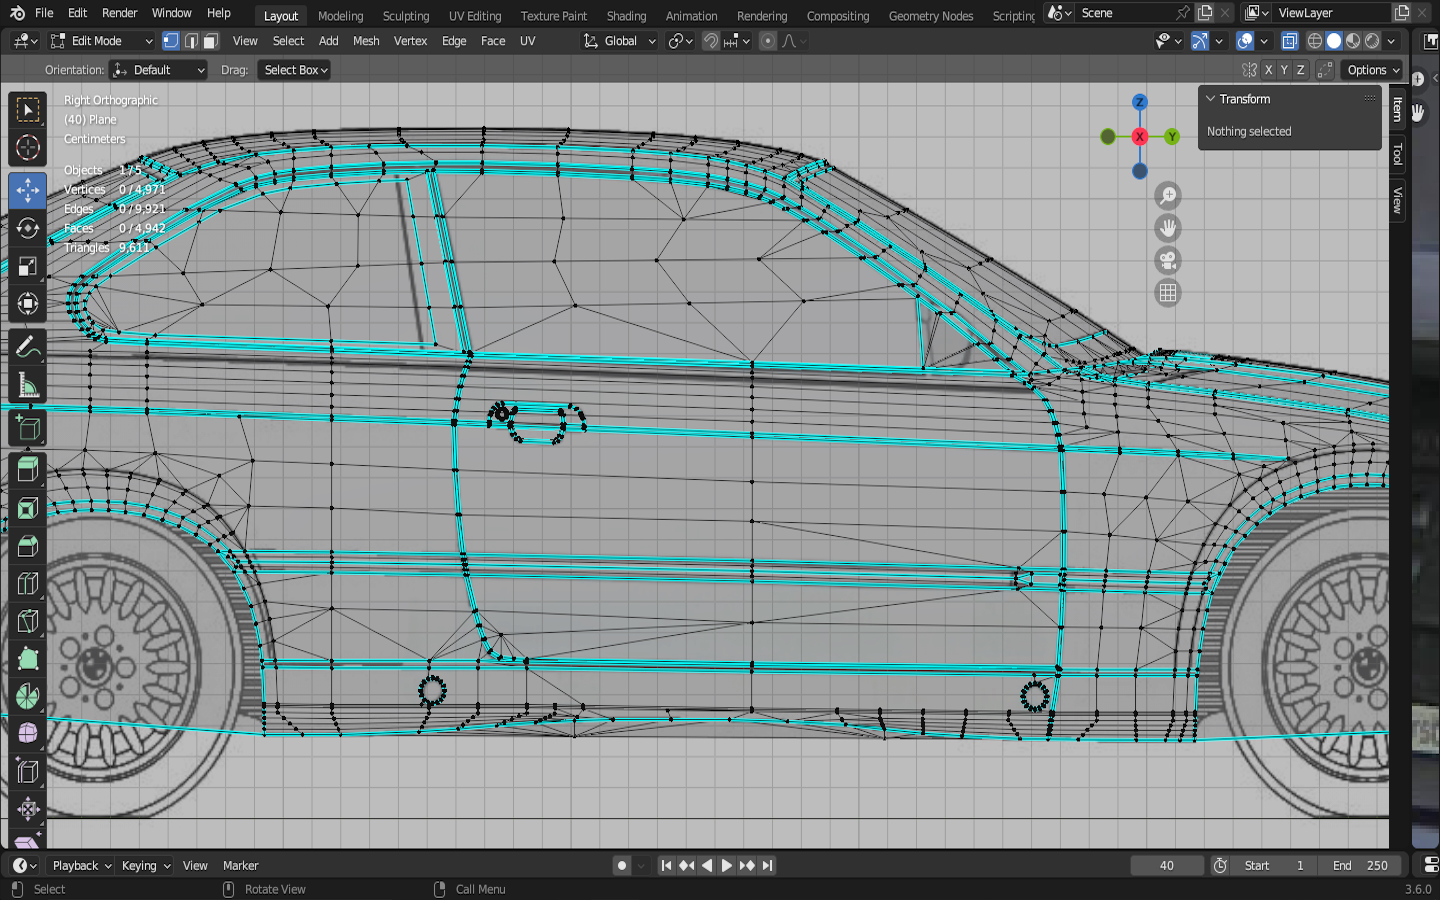
Task: Expand the Select Box drag dropdown
Action: (295, 70)
